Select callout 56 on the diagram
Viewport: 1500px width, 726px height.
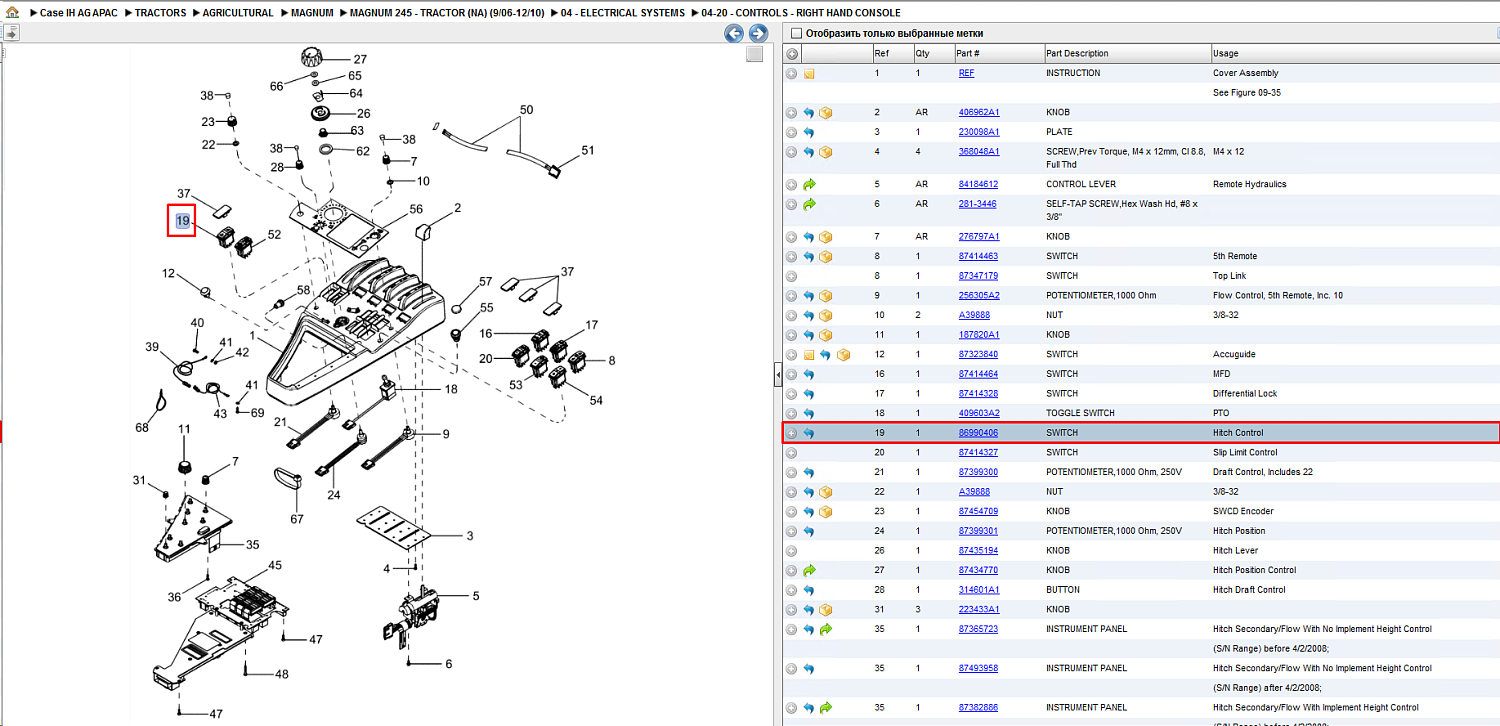click(x=416, y=210)
